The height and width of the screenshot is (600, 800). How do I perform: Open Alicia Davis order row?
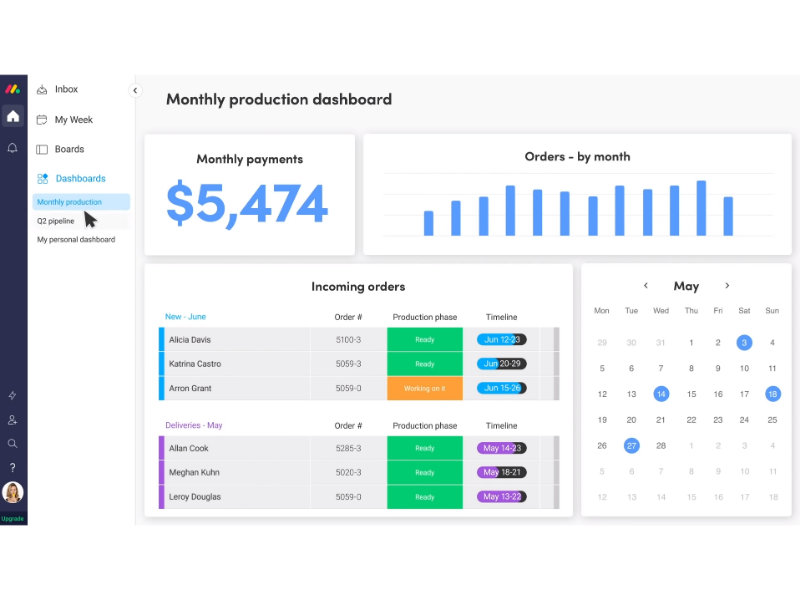[359, 339]
